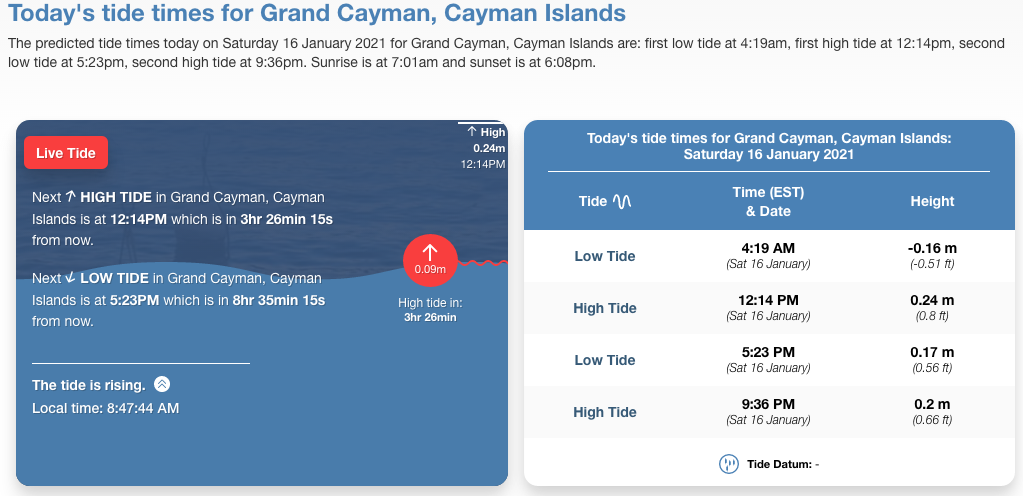1023x496 pixels.
Task: Click the Local time 8:47:44 AM text
Action: (x=106, y=408)
